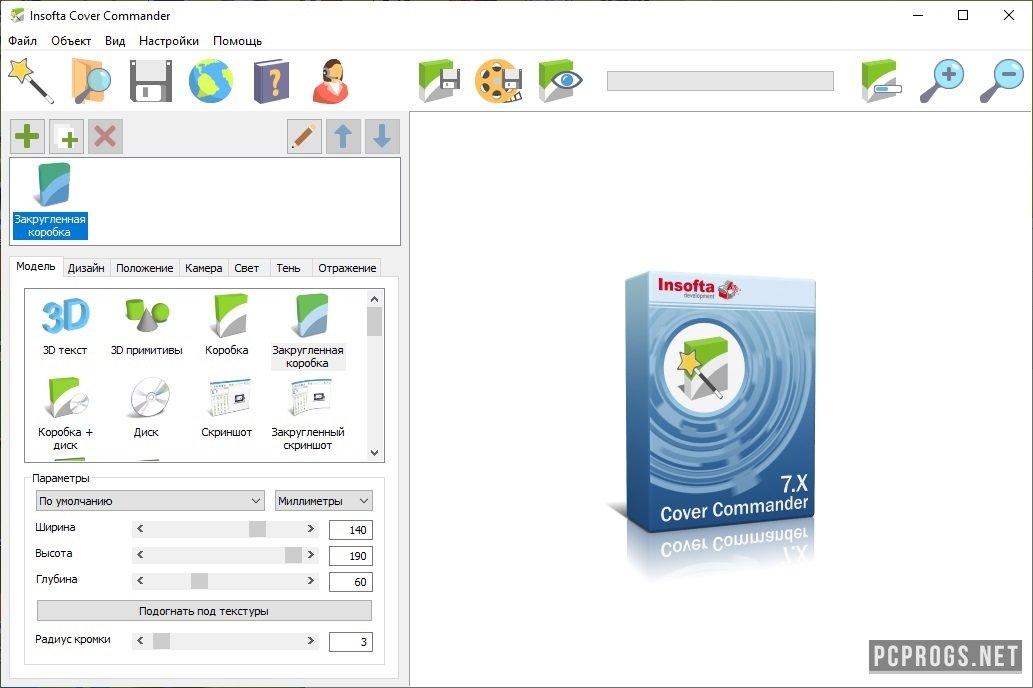
Task: Open the Настройки menu
Action: point(169,41)
